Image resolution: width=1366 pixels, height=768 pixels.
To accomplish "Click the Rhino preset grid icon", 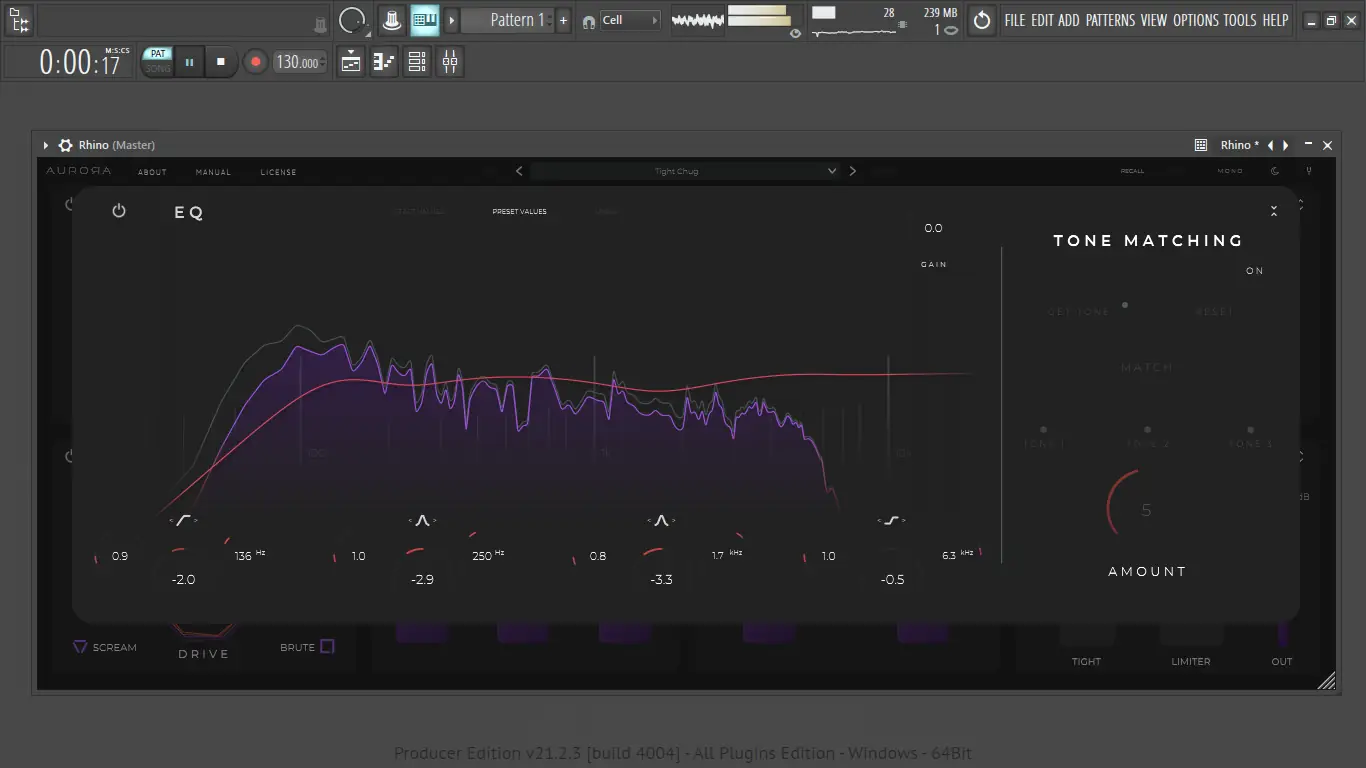I will click(1201, 145).
